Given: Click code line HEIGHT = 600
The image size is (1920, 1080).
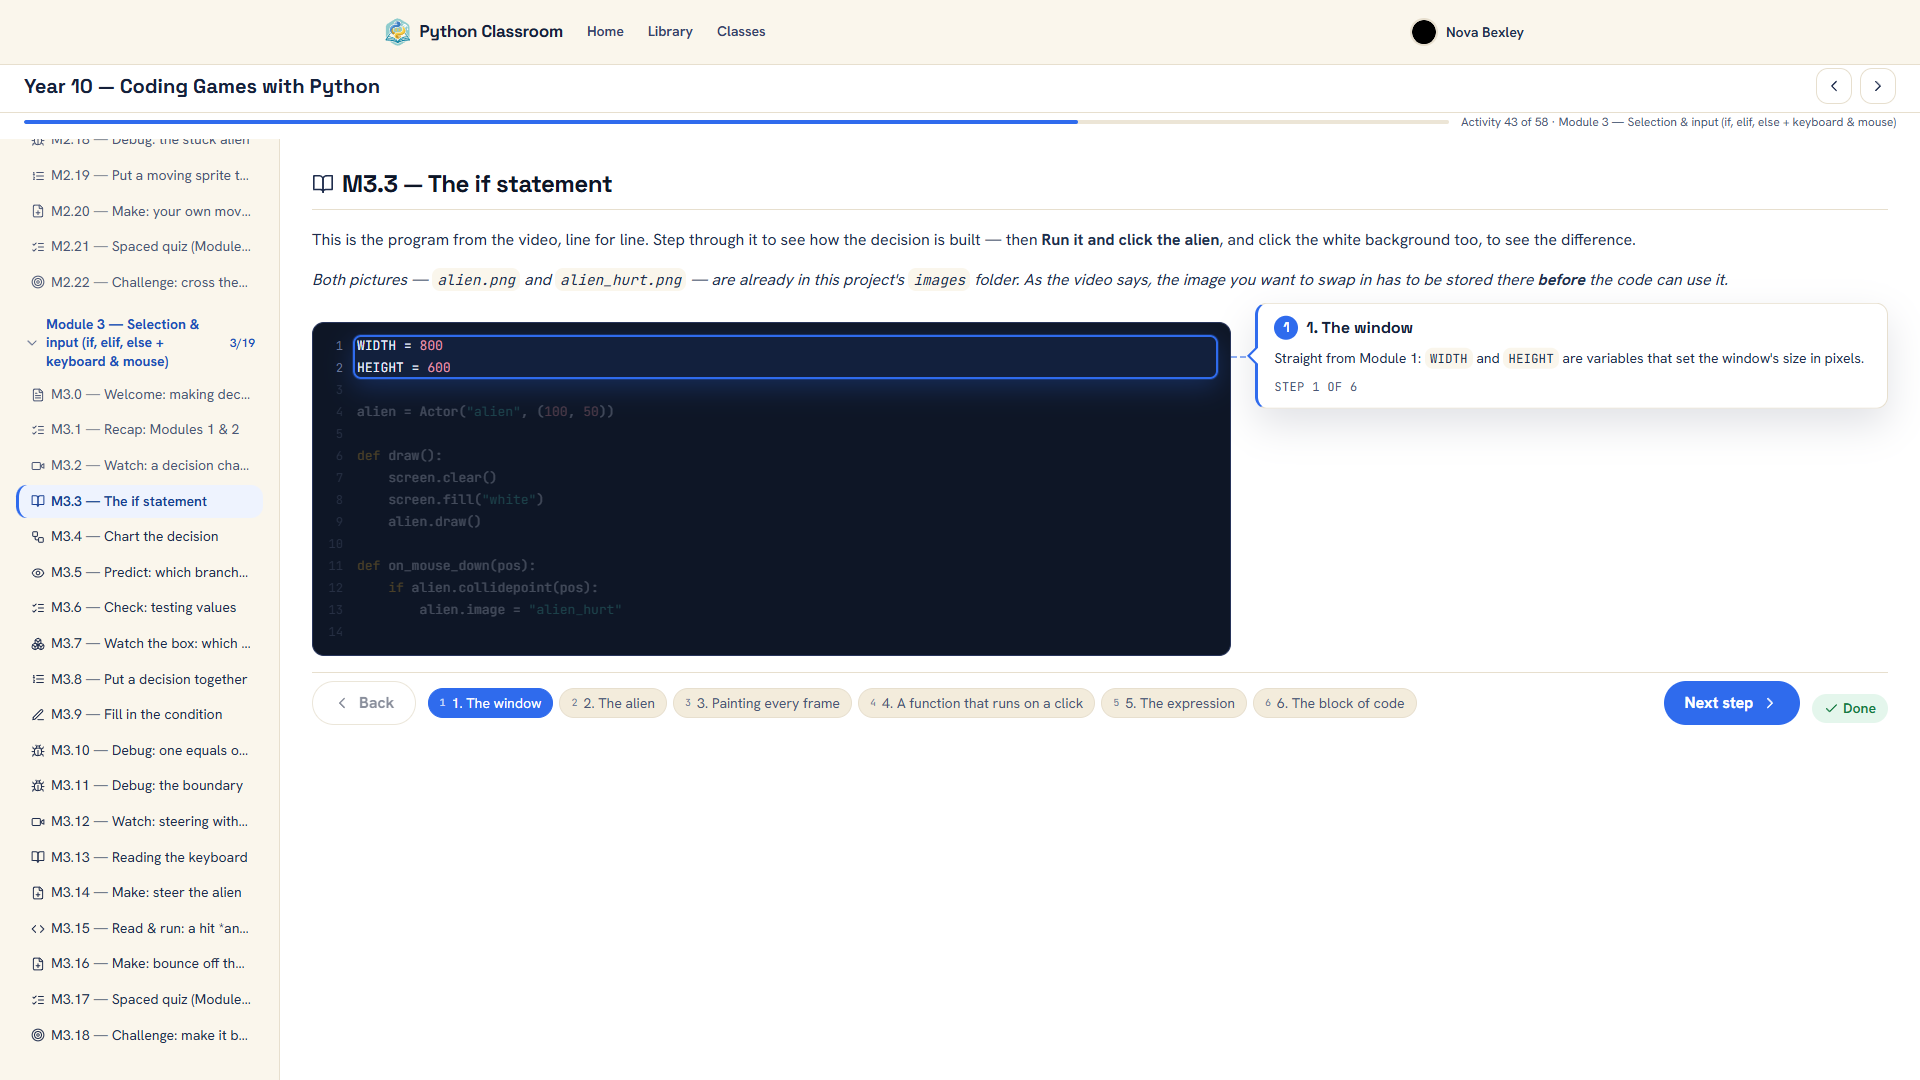Looking at the screenshot, I should point(404,368).
